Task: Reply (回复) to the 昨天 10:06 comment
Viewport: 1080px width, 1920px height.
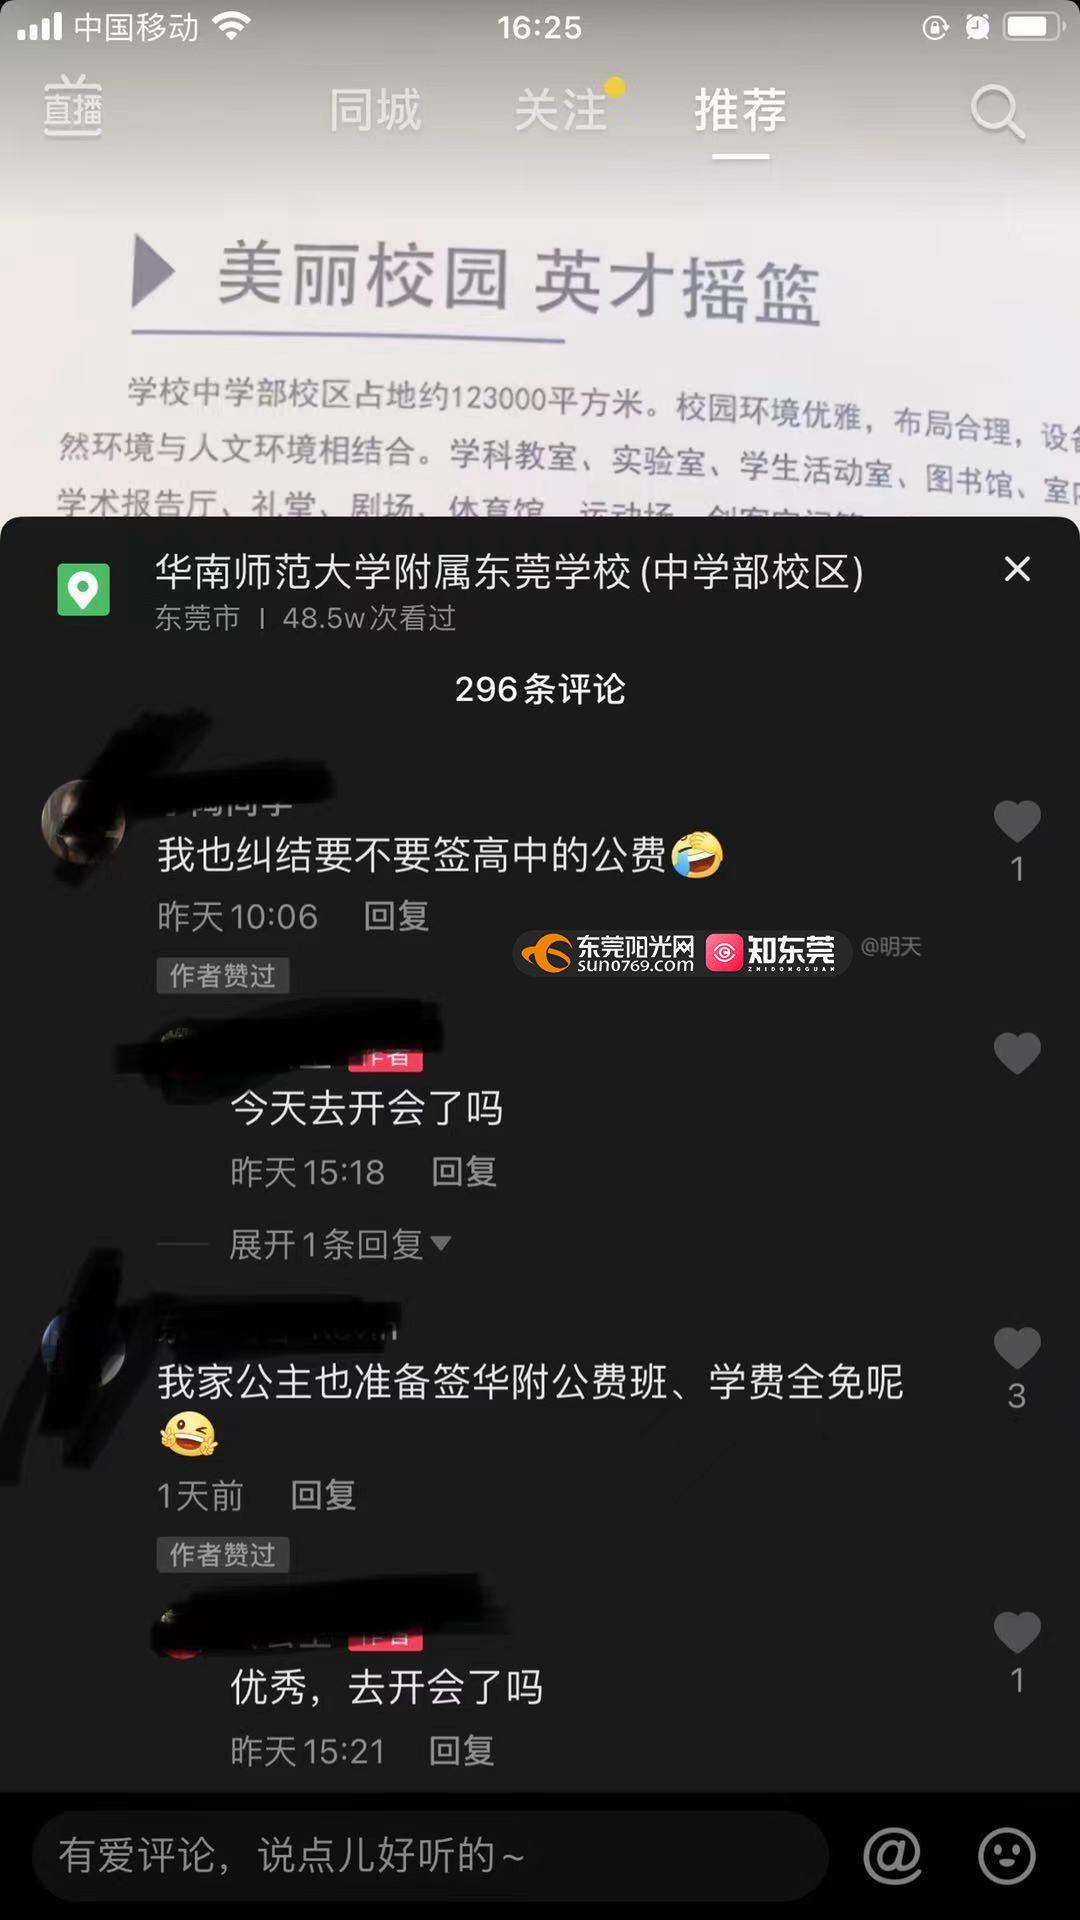Action: click(396, 916)
